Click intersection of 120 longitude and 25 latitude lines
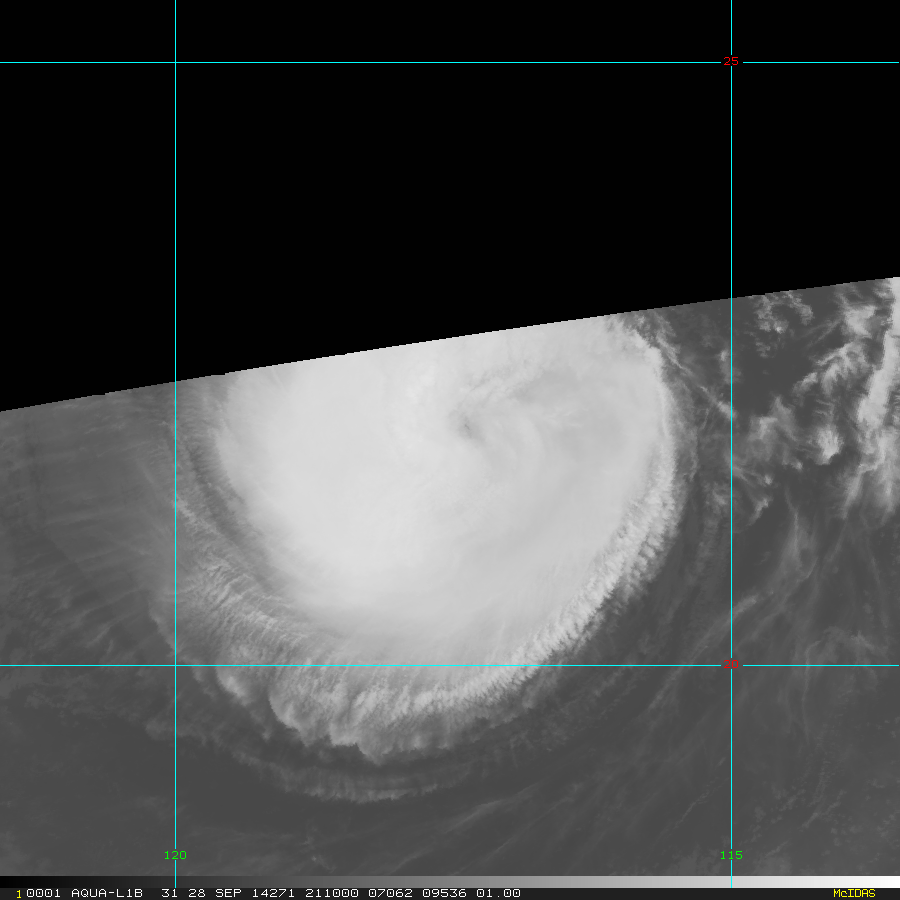This screenshot has height=900, width=900. (x=175, y=62)
